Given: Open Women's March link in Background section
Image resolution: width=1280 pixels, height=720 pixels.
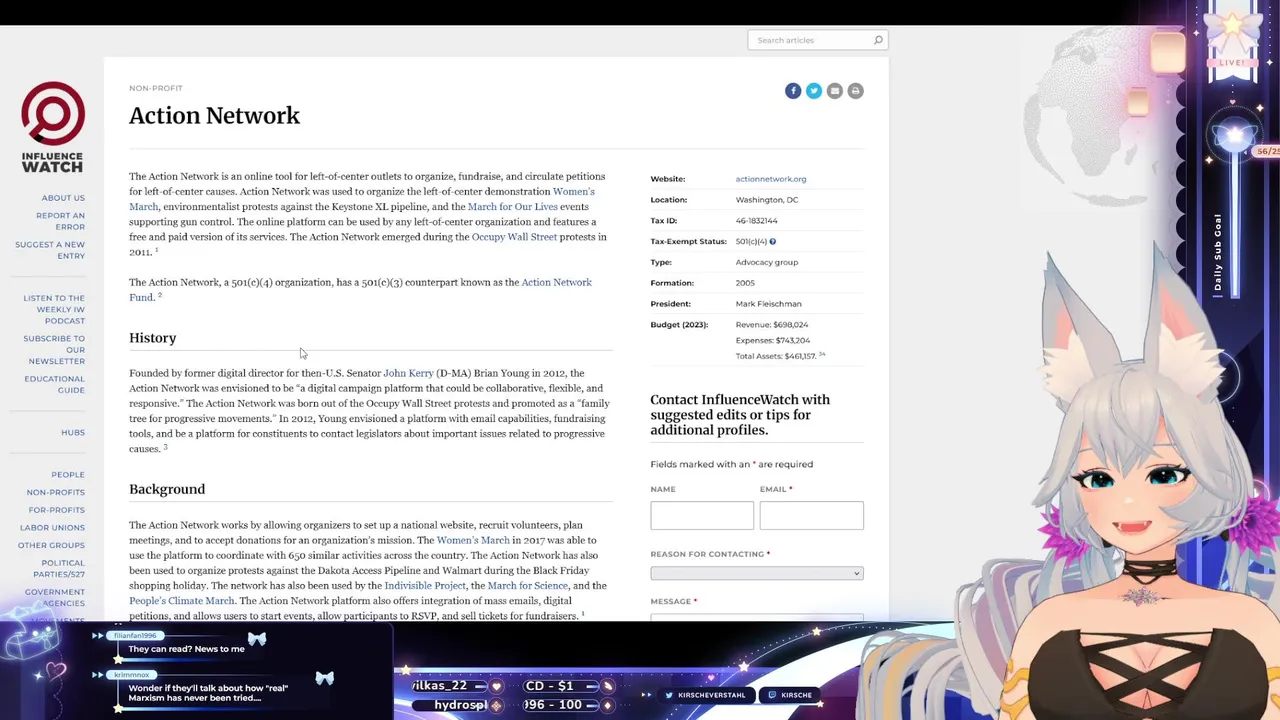Looking at the screenshot, I should [x=473, y=540].
